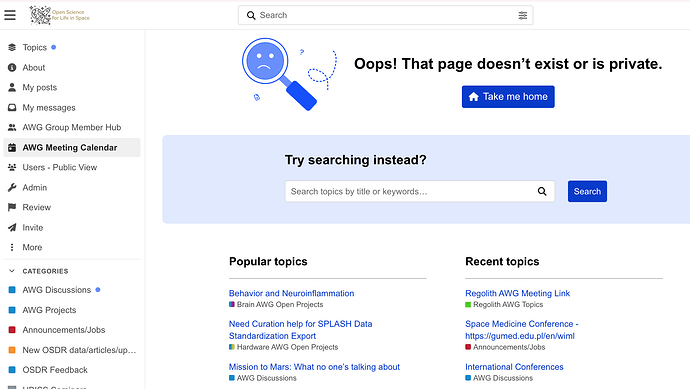Open AWG Group Member Hub
690x389 pixels.
pyautogui.click(x=72, y=128)
